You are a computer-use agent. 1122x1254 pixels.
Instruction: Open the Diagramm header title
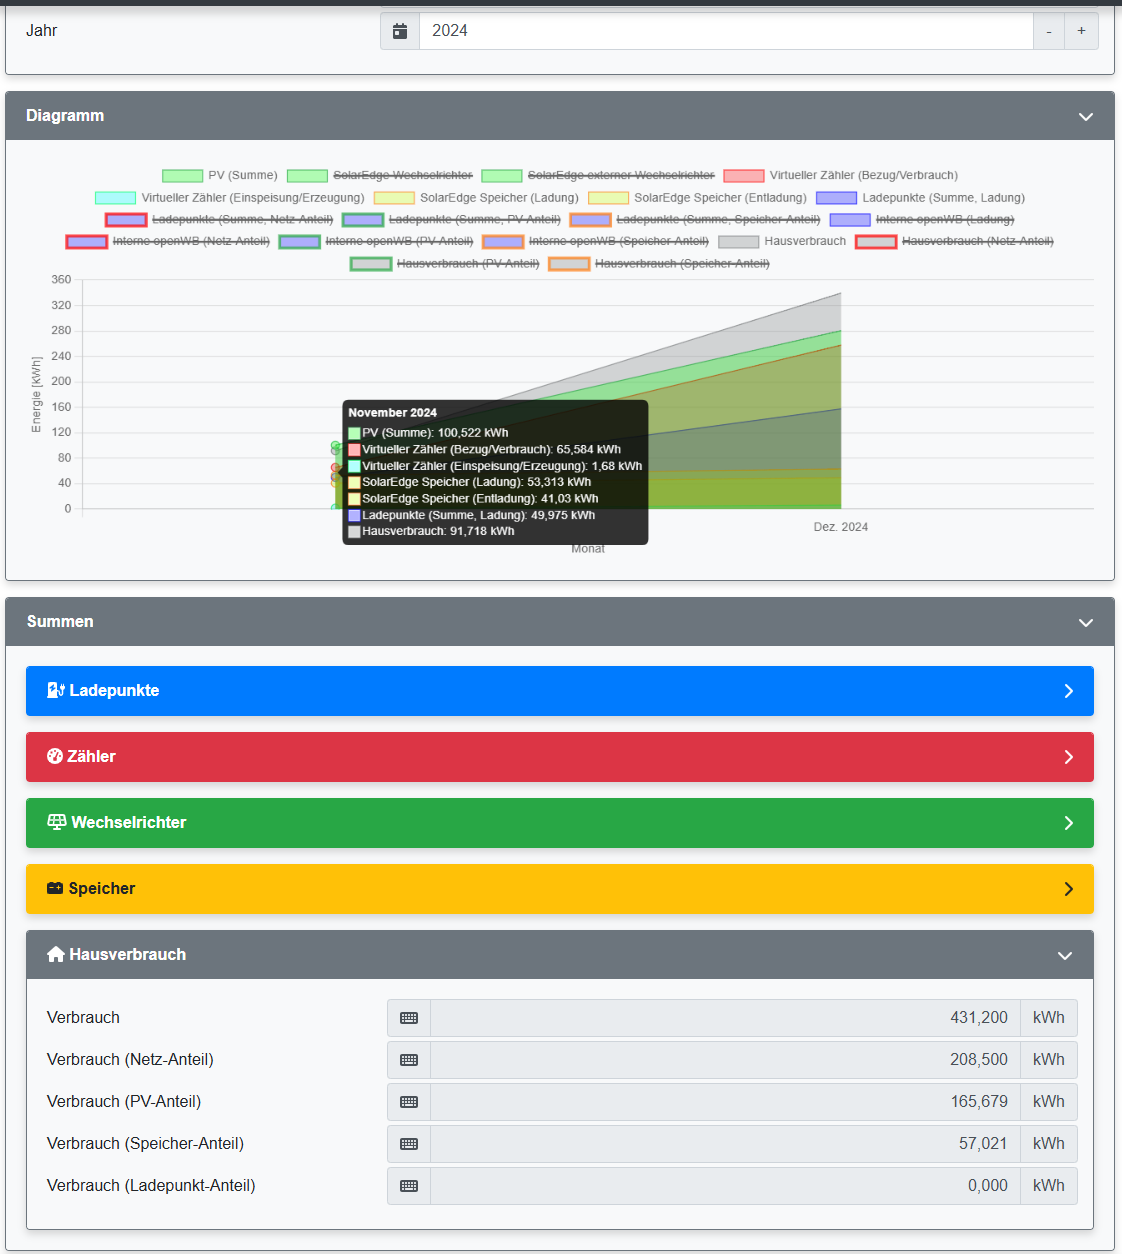[65, 116]
